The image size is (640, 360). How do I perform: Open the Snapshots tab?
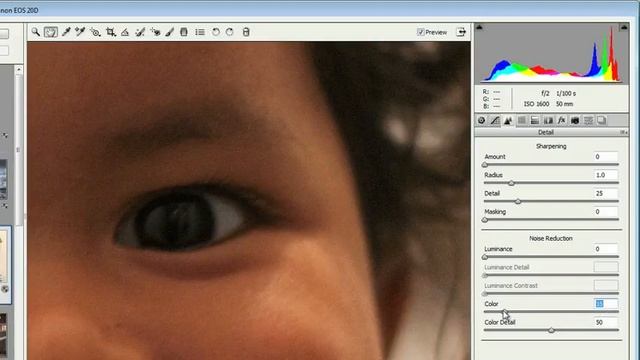pyautogui.click(x=602, y=120)
